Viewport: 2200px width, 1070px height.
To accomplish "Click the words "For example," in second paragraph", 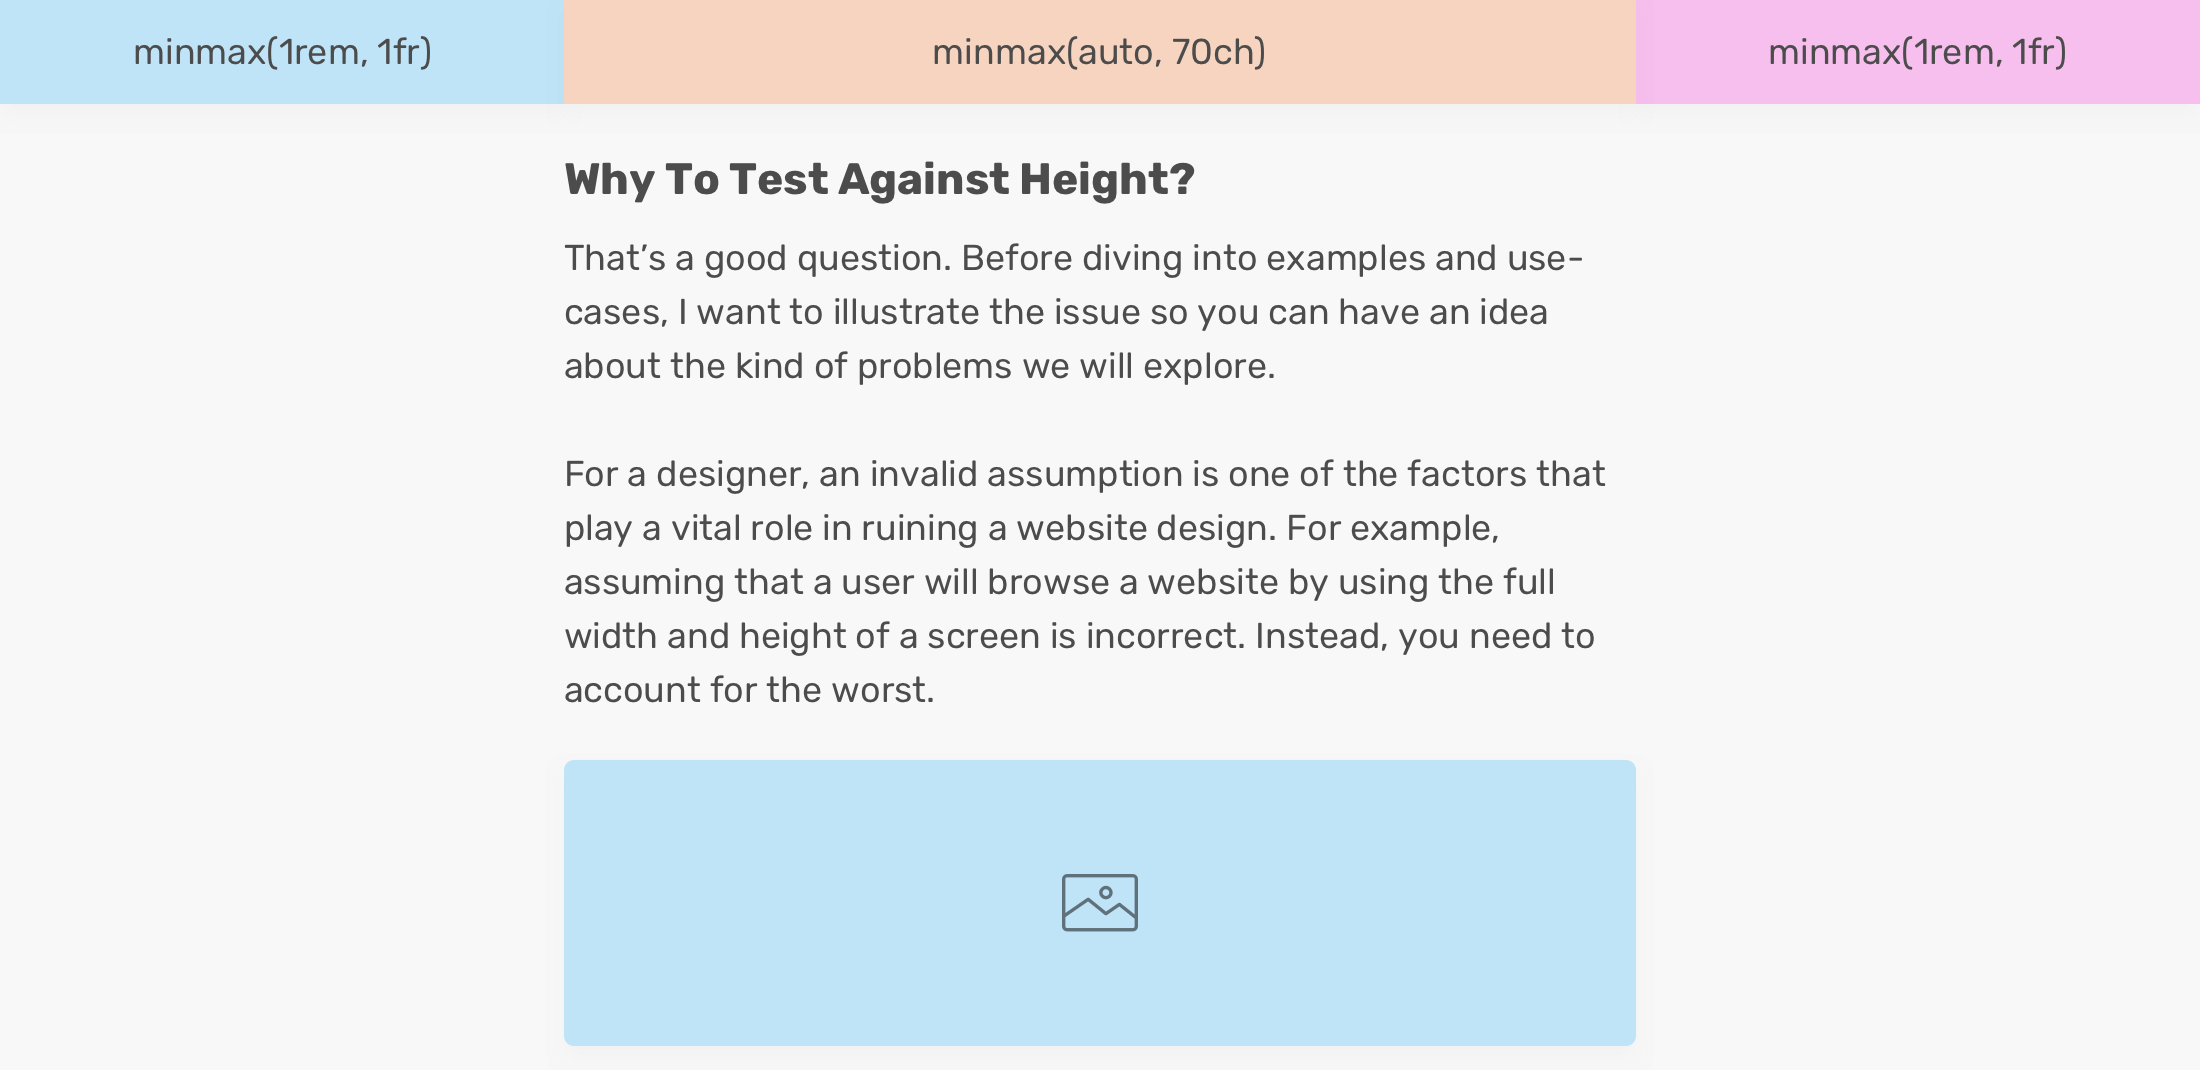I will [1392, 528].
